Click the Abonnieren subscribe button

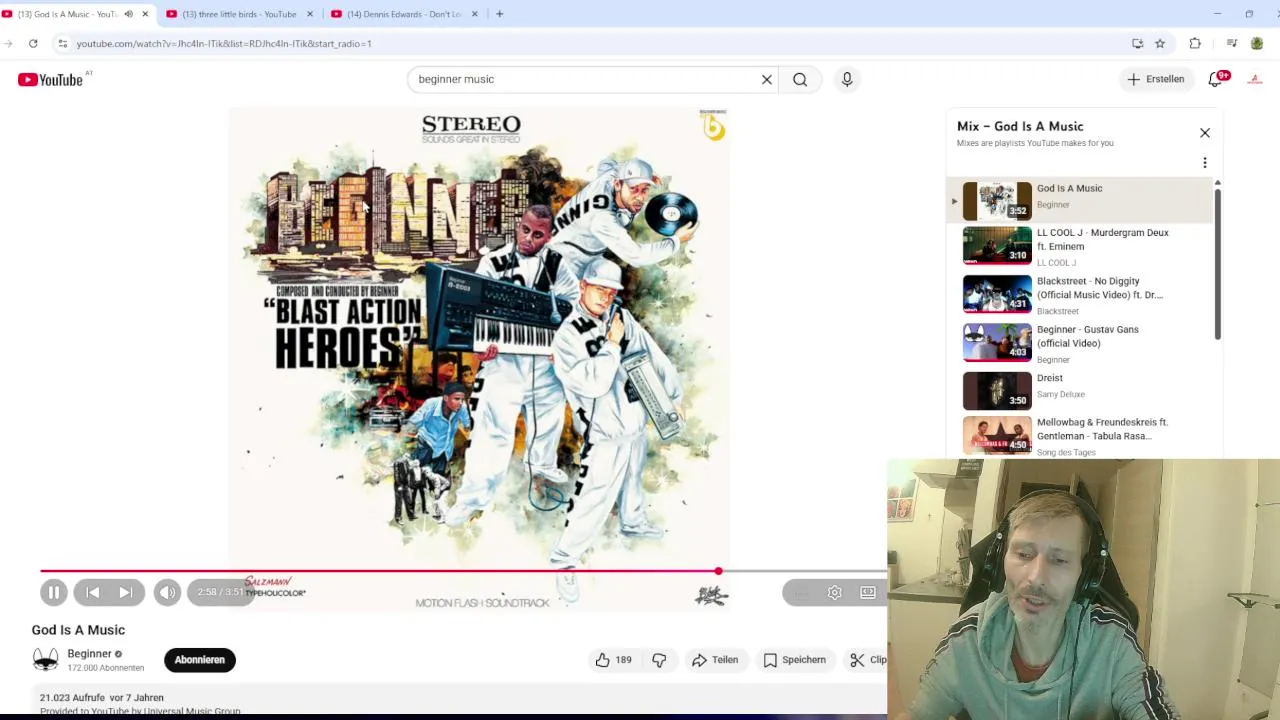click(x=200, y=660)
